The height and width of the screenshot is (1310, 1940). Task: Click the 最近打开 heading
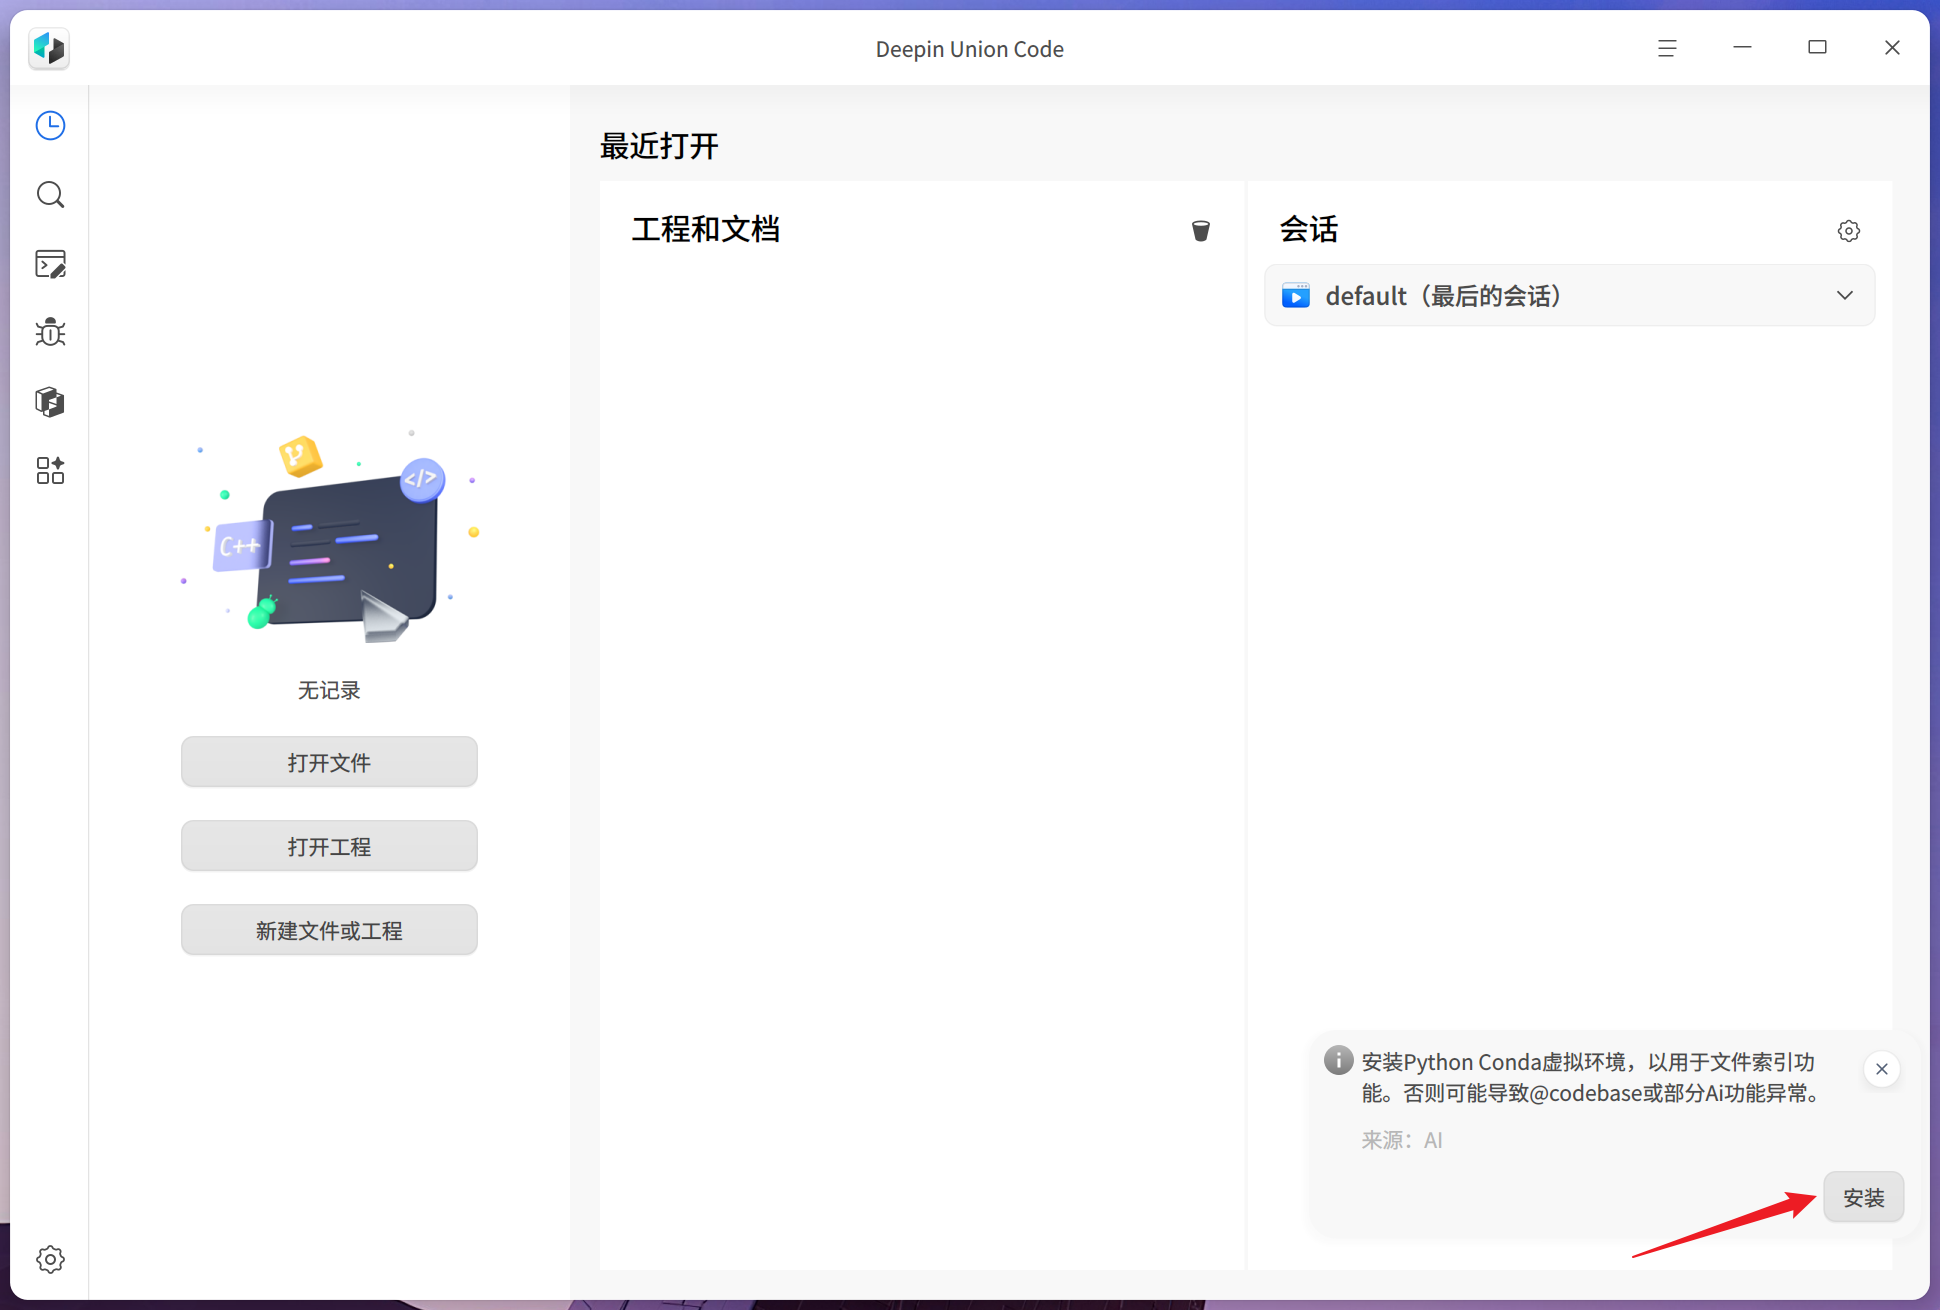pyautogui.click(x=659, y=146)
